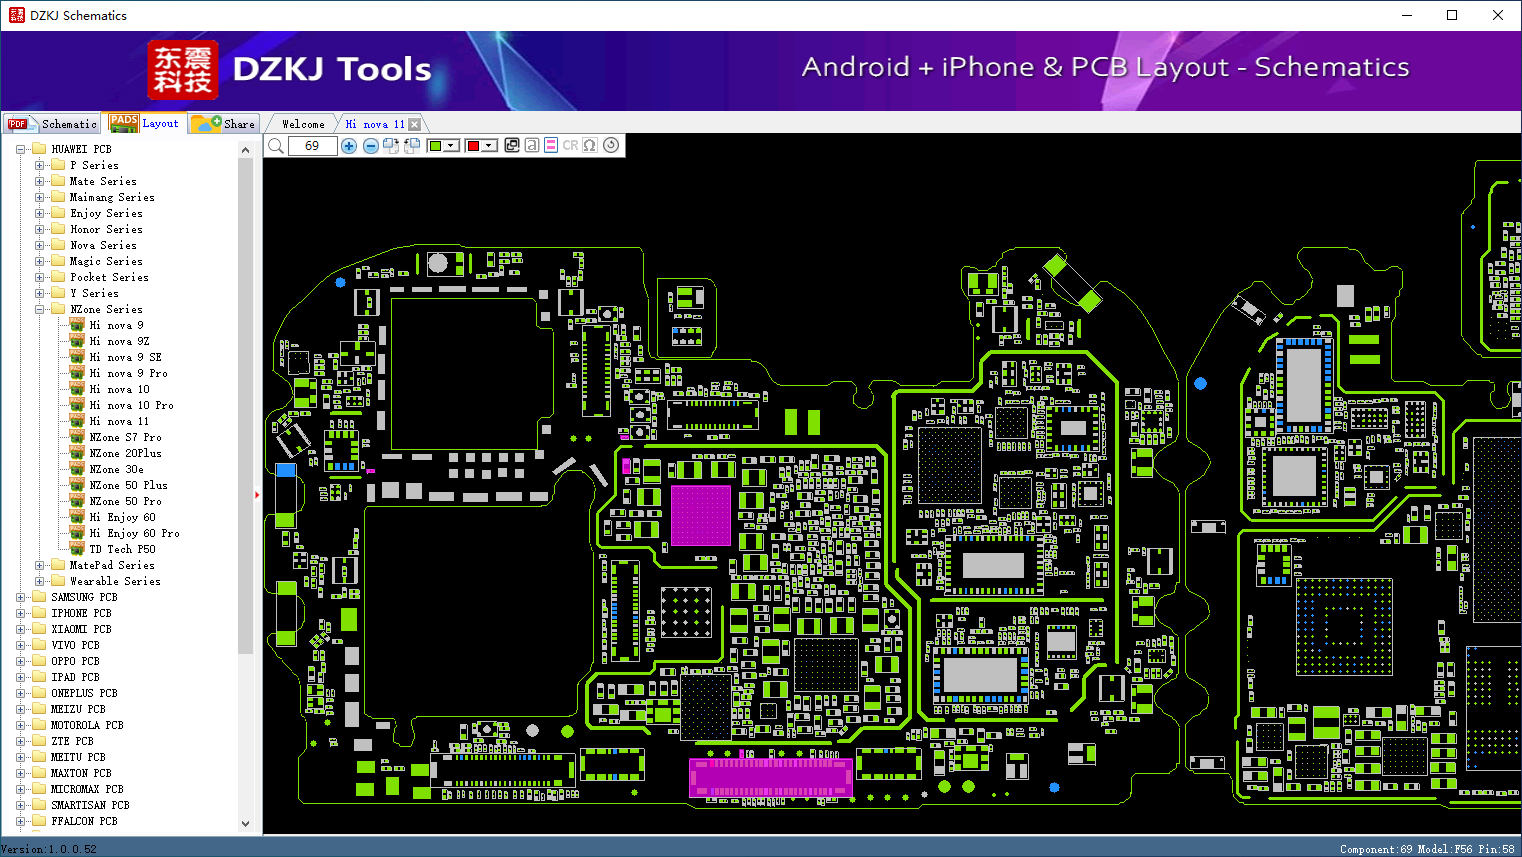
Task: Click the PADS icon beside NZone 20Plus
Action: (77, 453)
